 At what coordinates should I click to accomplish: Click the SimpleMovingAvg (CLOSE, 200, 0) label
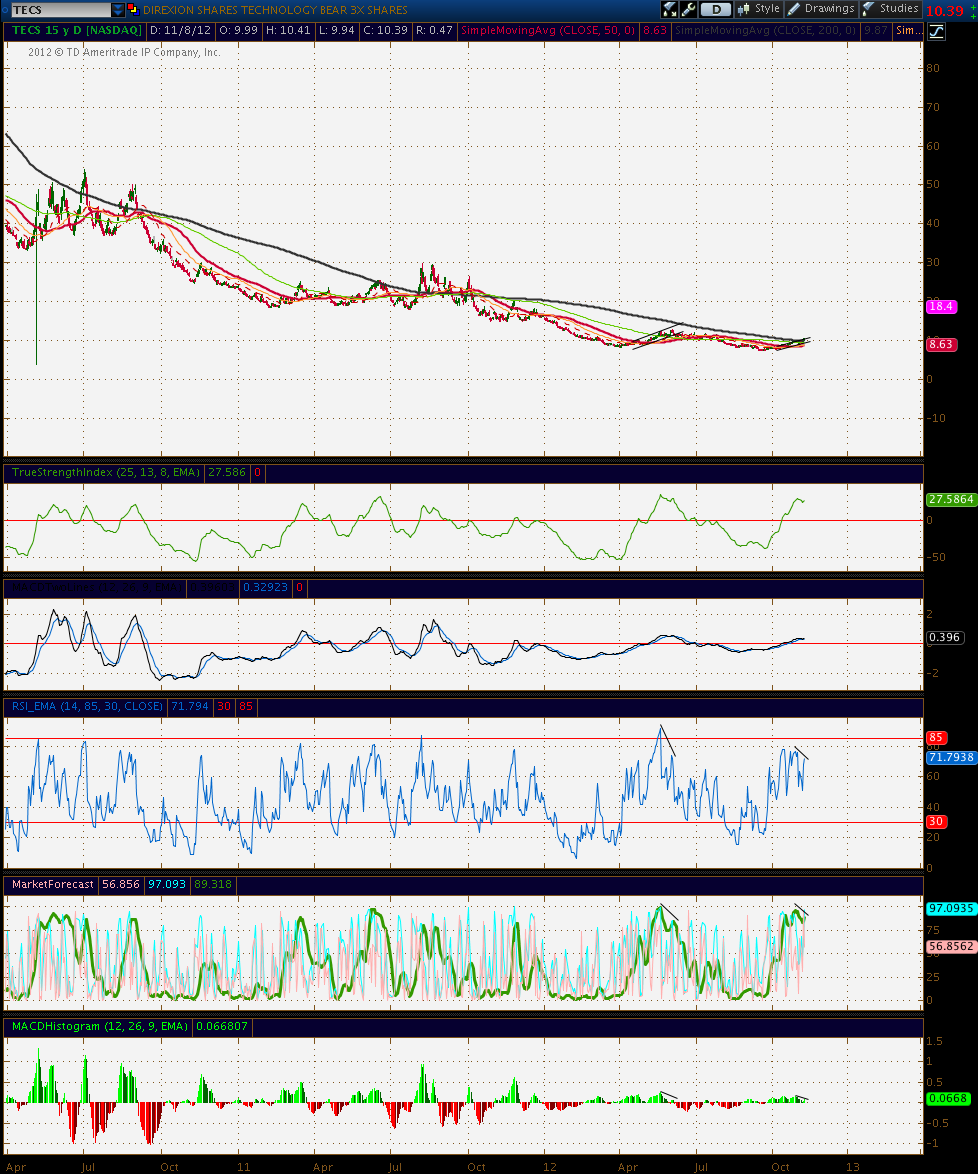point(765,31)
